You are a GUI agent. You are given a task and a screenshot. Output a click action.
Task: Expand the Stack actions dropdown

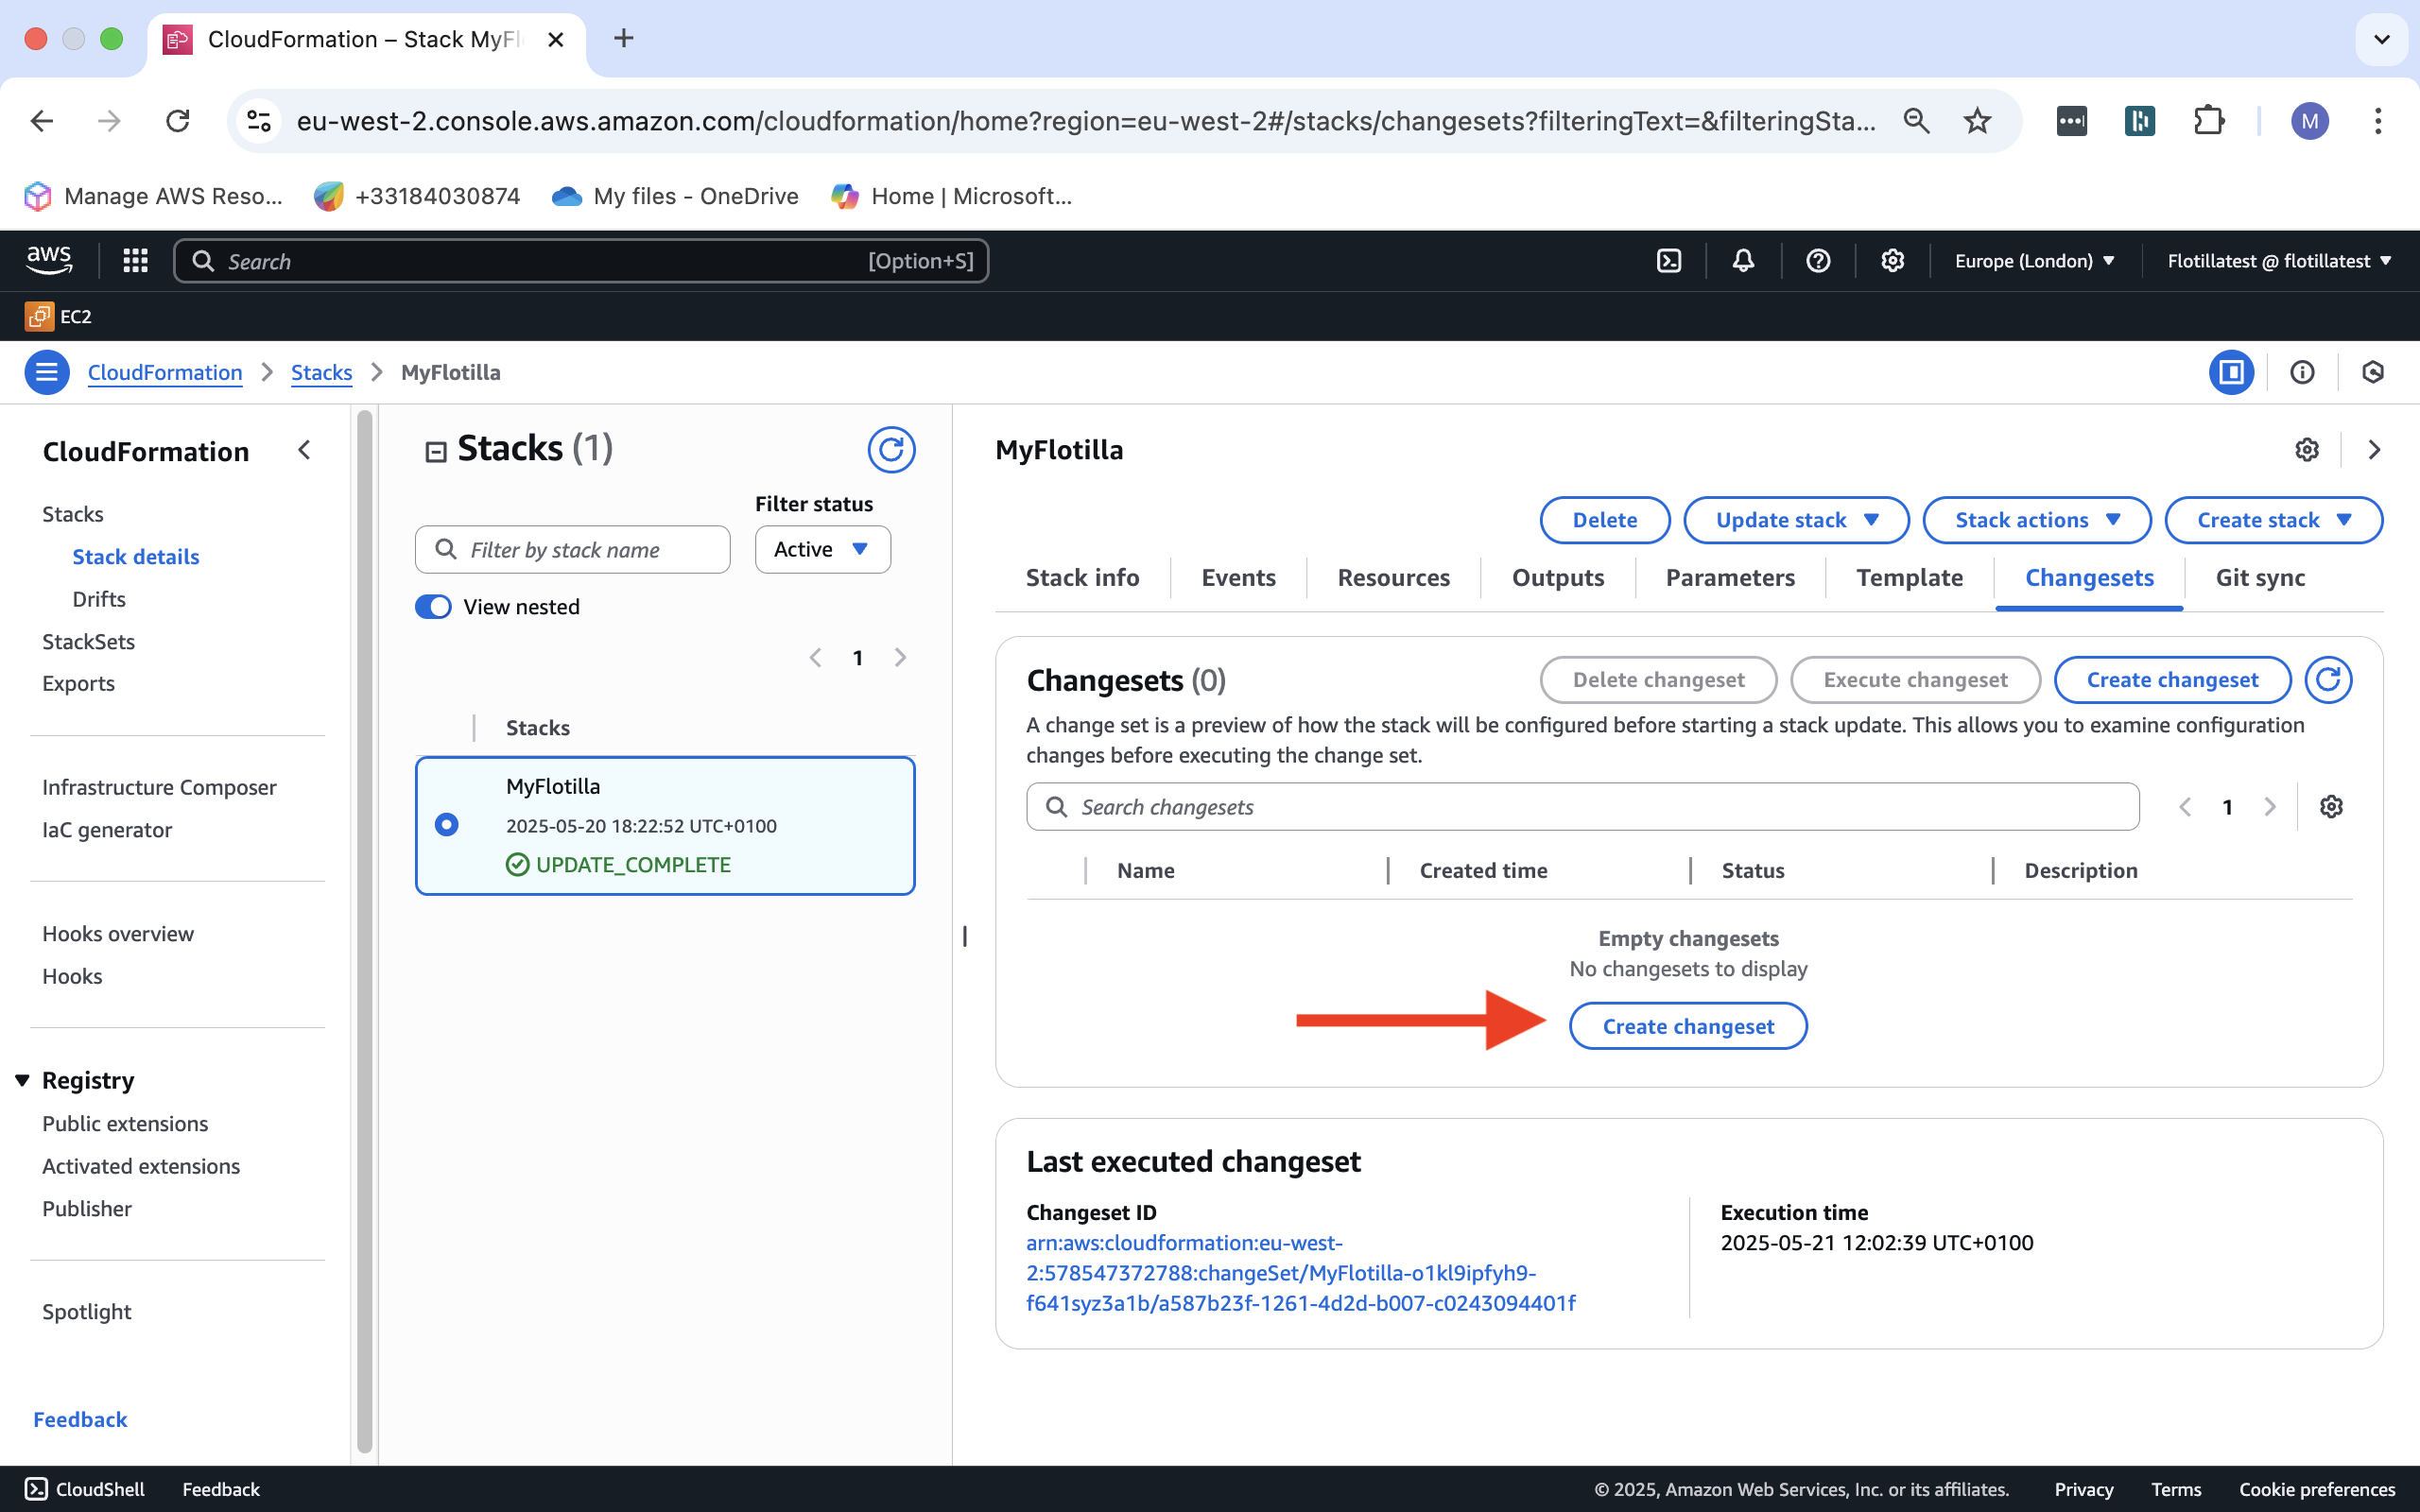click(x=2036, y=520)
